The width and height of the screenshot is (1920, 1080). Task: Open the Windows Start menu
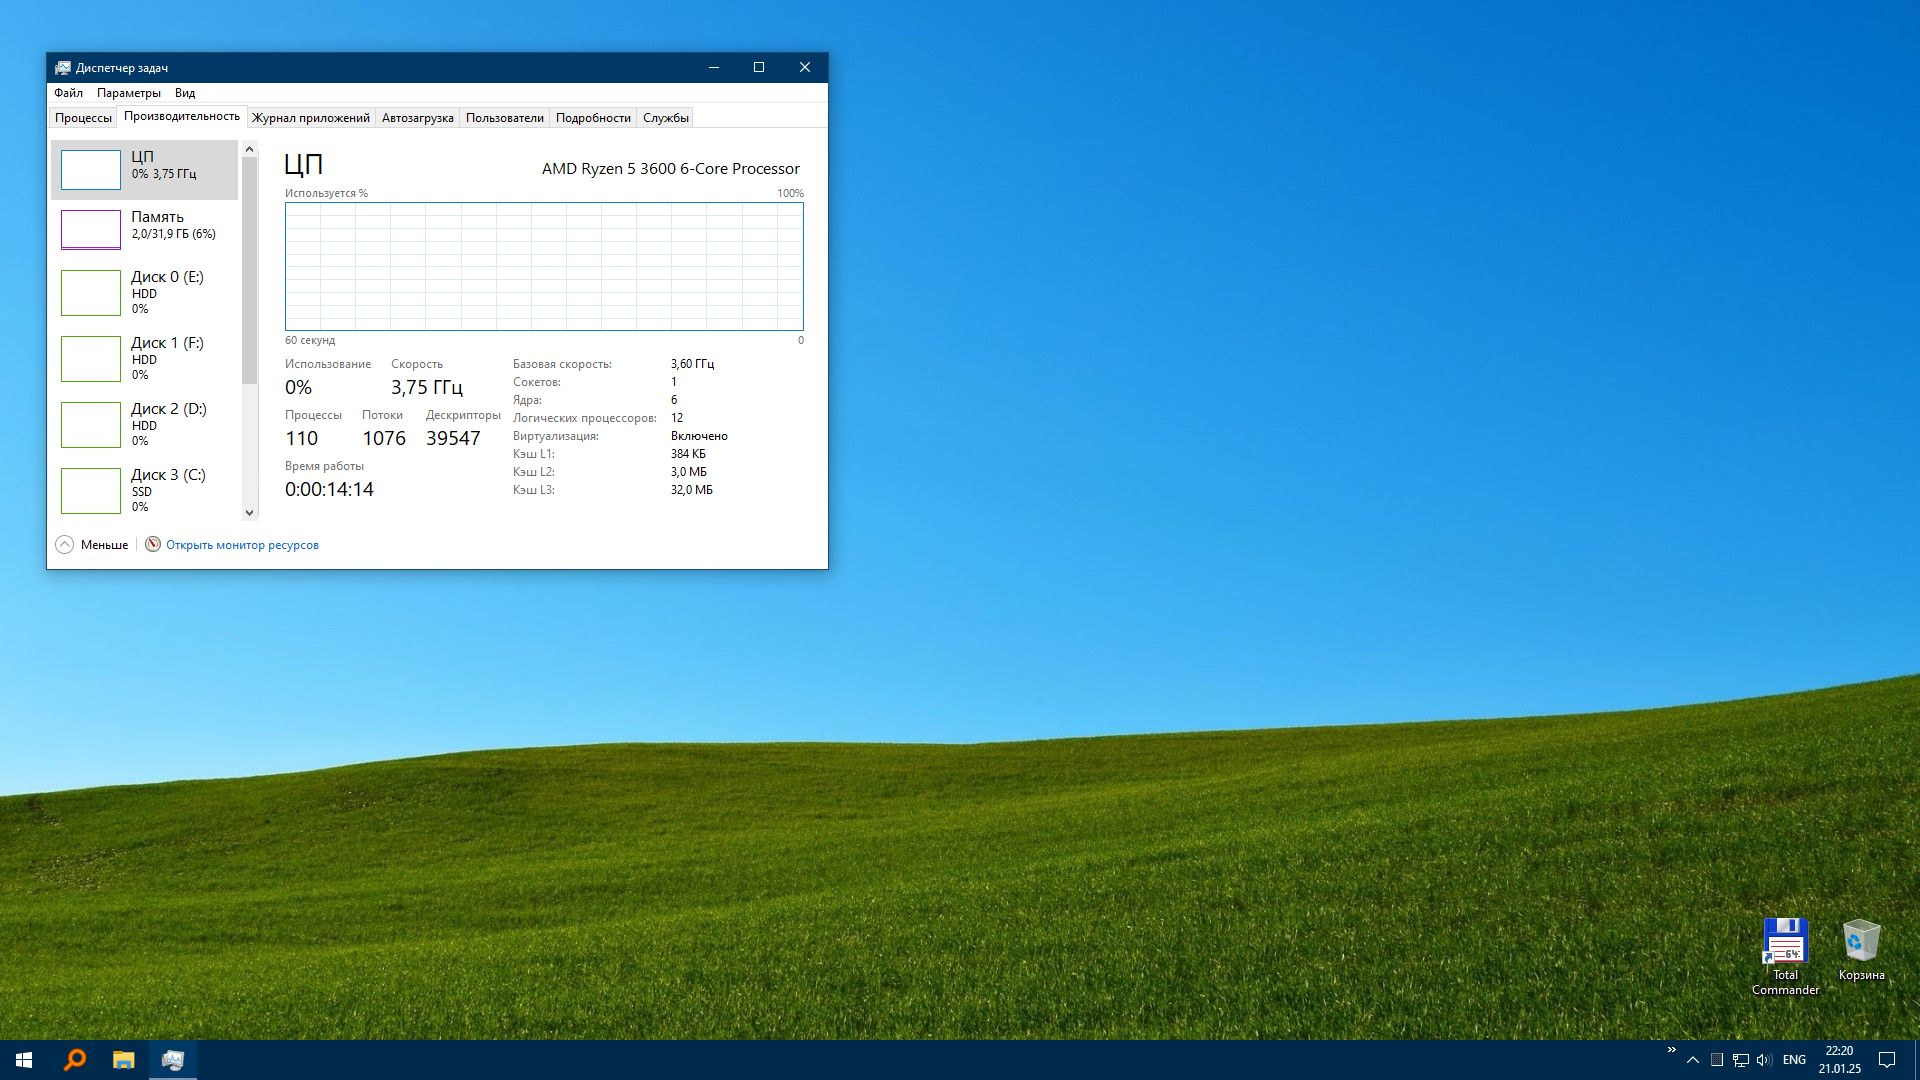(24, 1060)
